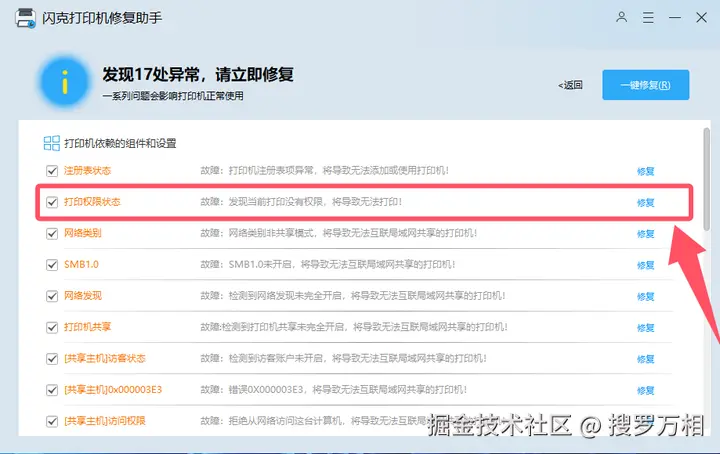The height and width of the screenshot is (454, 720).
Task: Open the user account icon
Action: pos(621,17)
